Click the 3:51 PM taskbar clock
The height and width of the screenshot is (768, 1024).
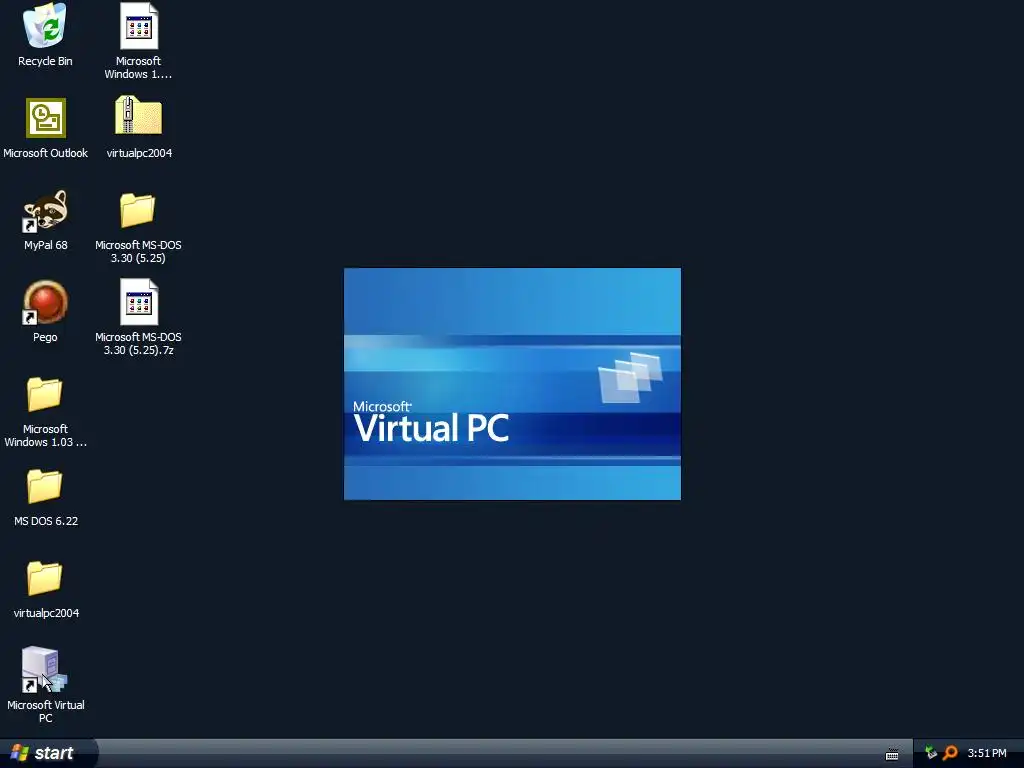tap(987, 753)
